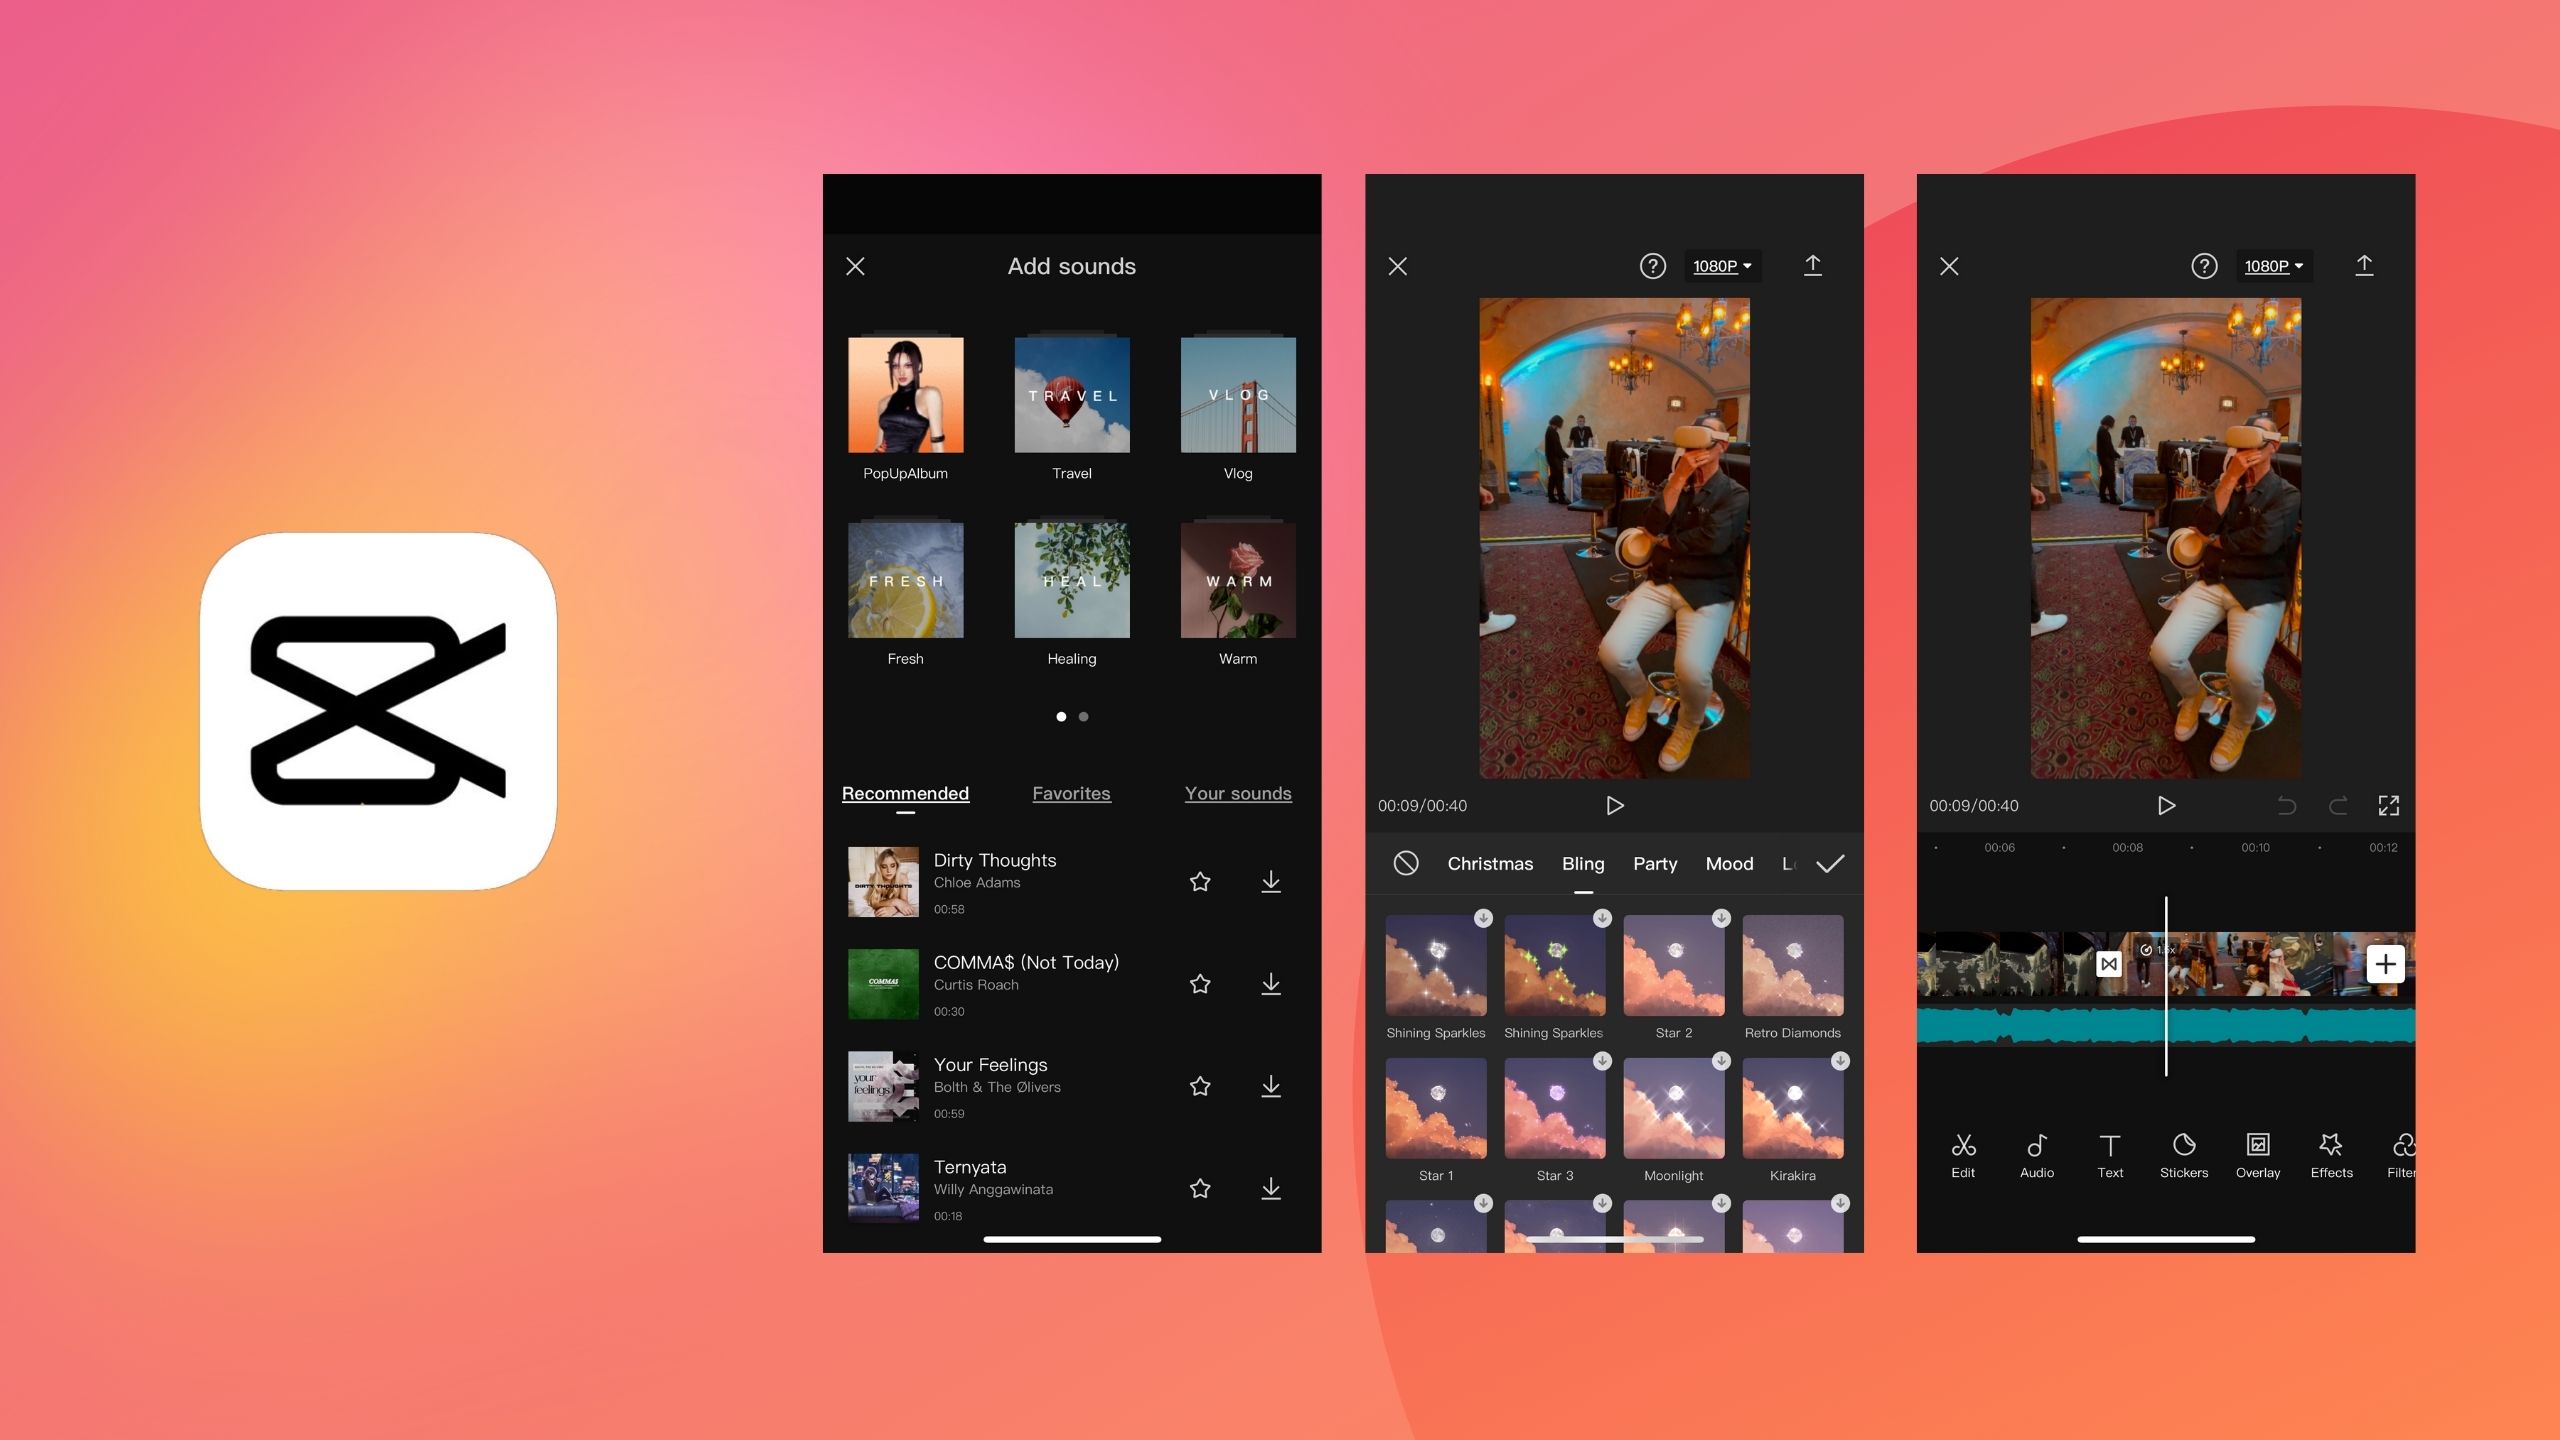Play the video preview
Image resolution: width=2560 pixels, height=1440 pixels.
(x=1615, y=805)
